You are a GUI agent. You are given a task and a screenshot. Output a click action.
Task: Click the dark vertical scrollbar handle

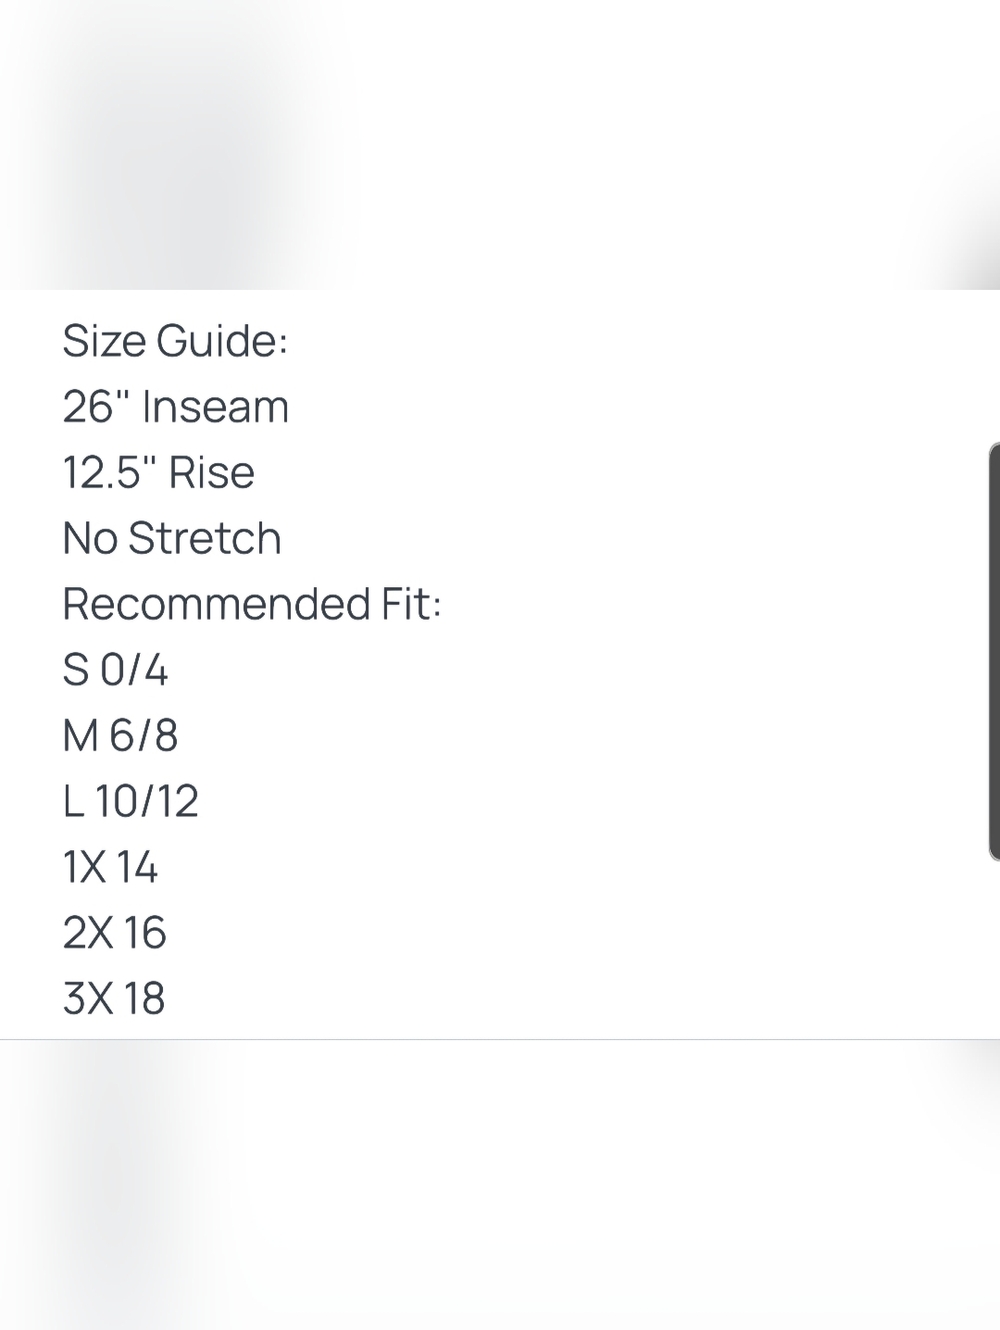(994, 651)
